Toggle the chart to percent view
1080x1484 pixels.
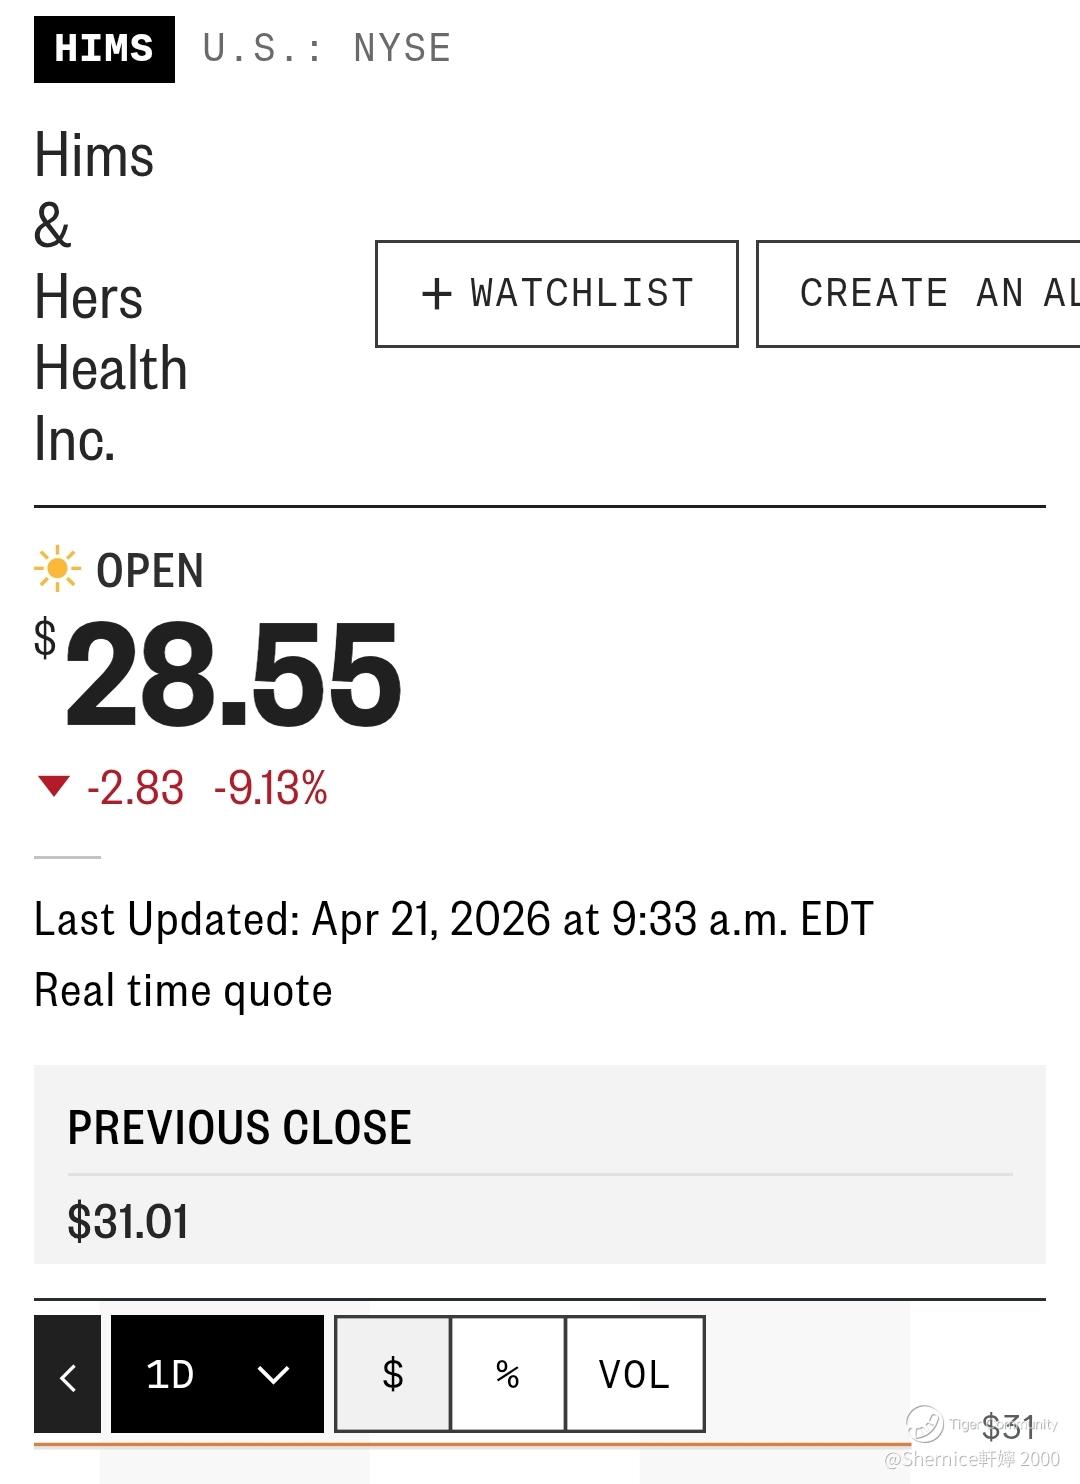(508, 1374)
